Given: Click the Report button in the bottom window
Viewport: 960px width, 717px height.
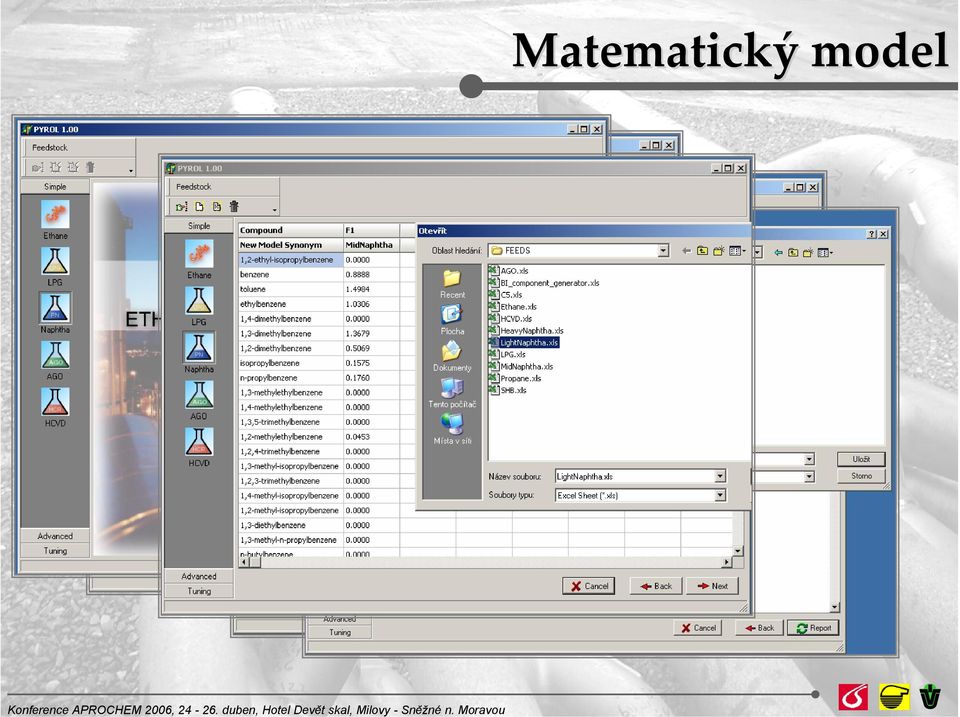Looking at the screenshot, I should pos(814,628).
